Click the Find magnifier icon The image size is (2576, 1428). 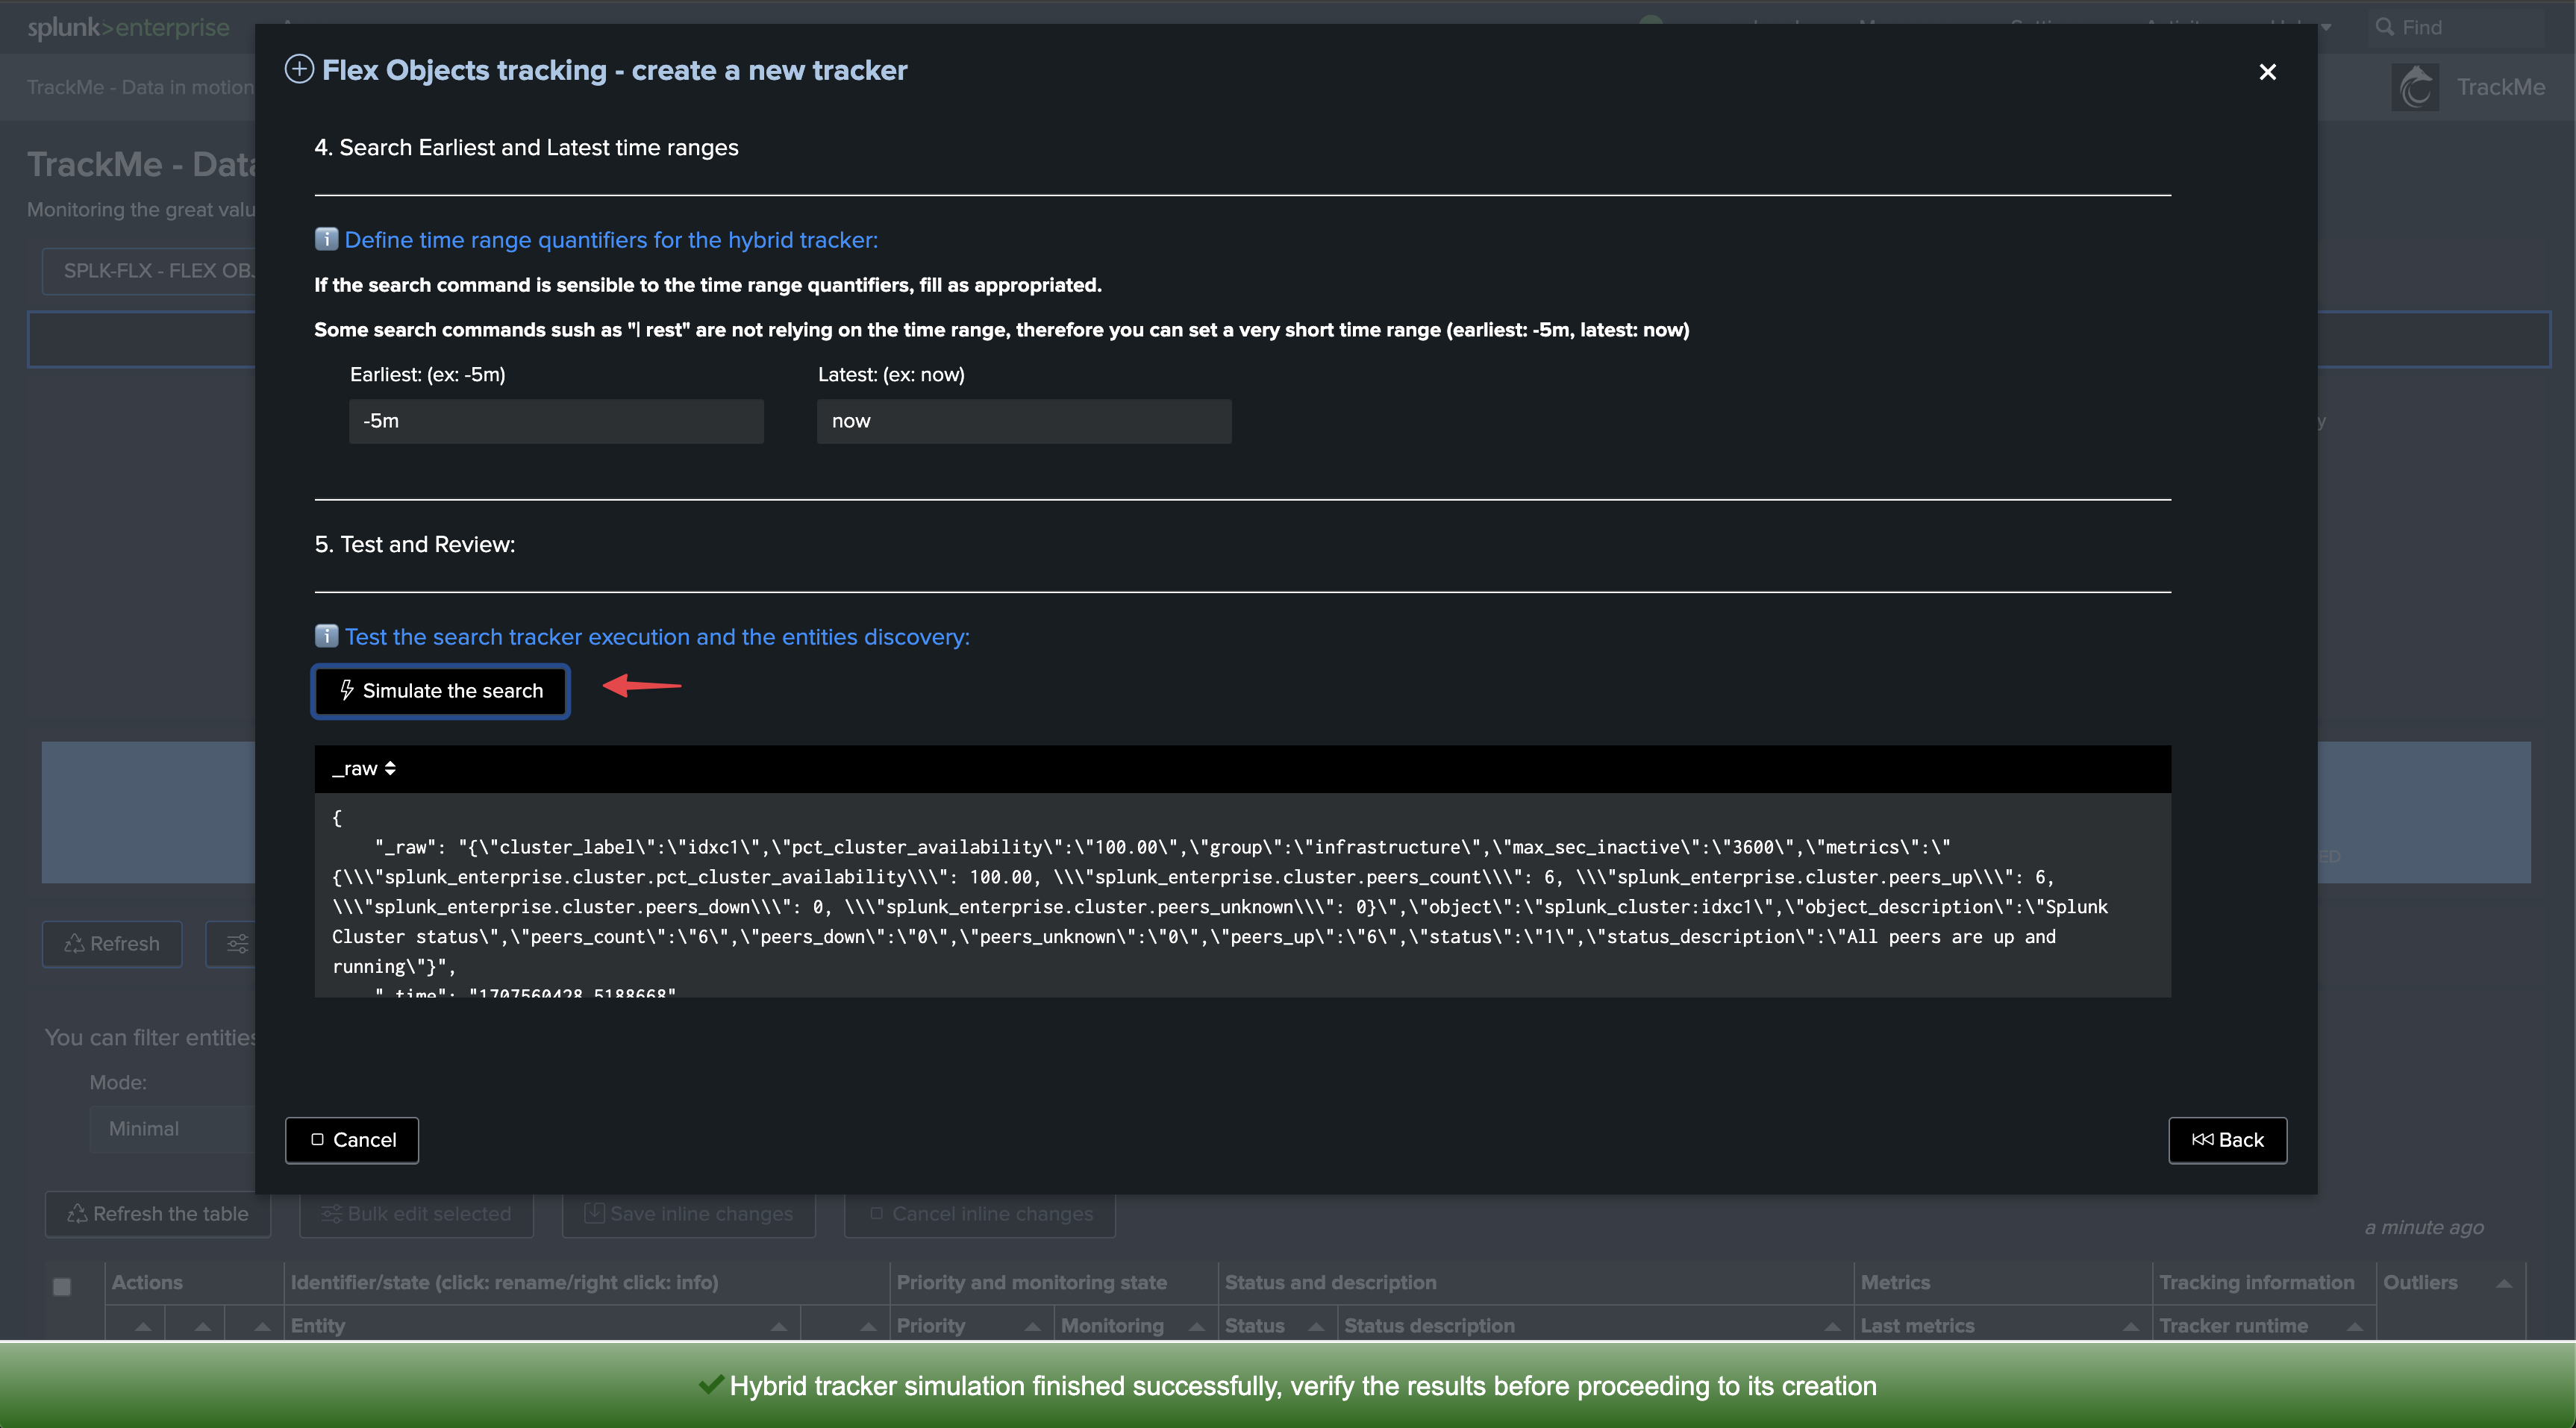coord(2385,27)
